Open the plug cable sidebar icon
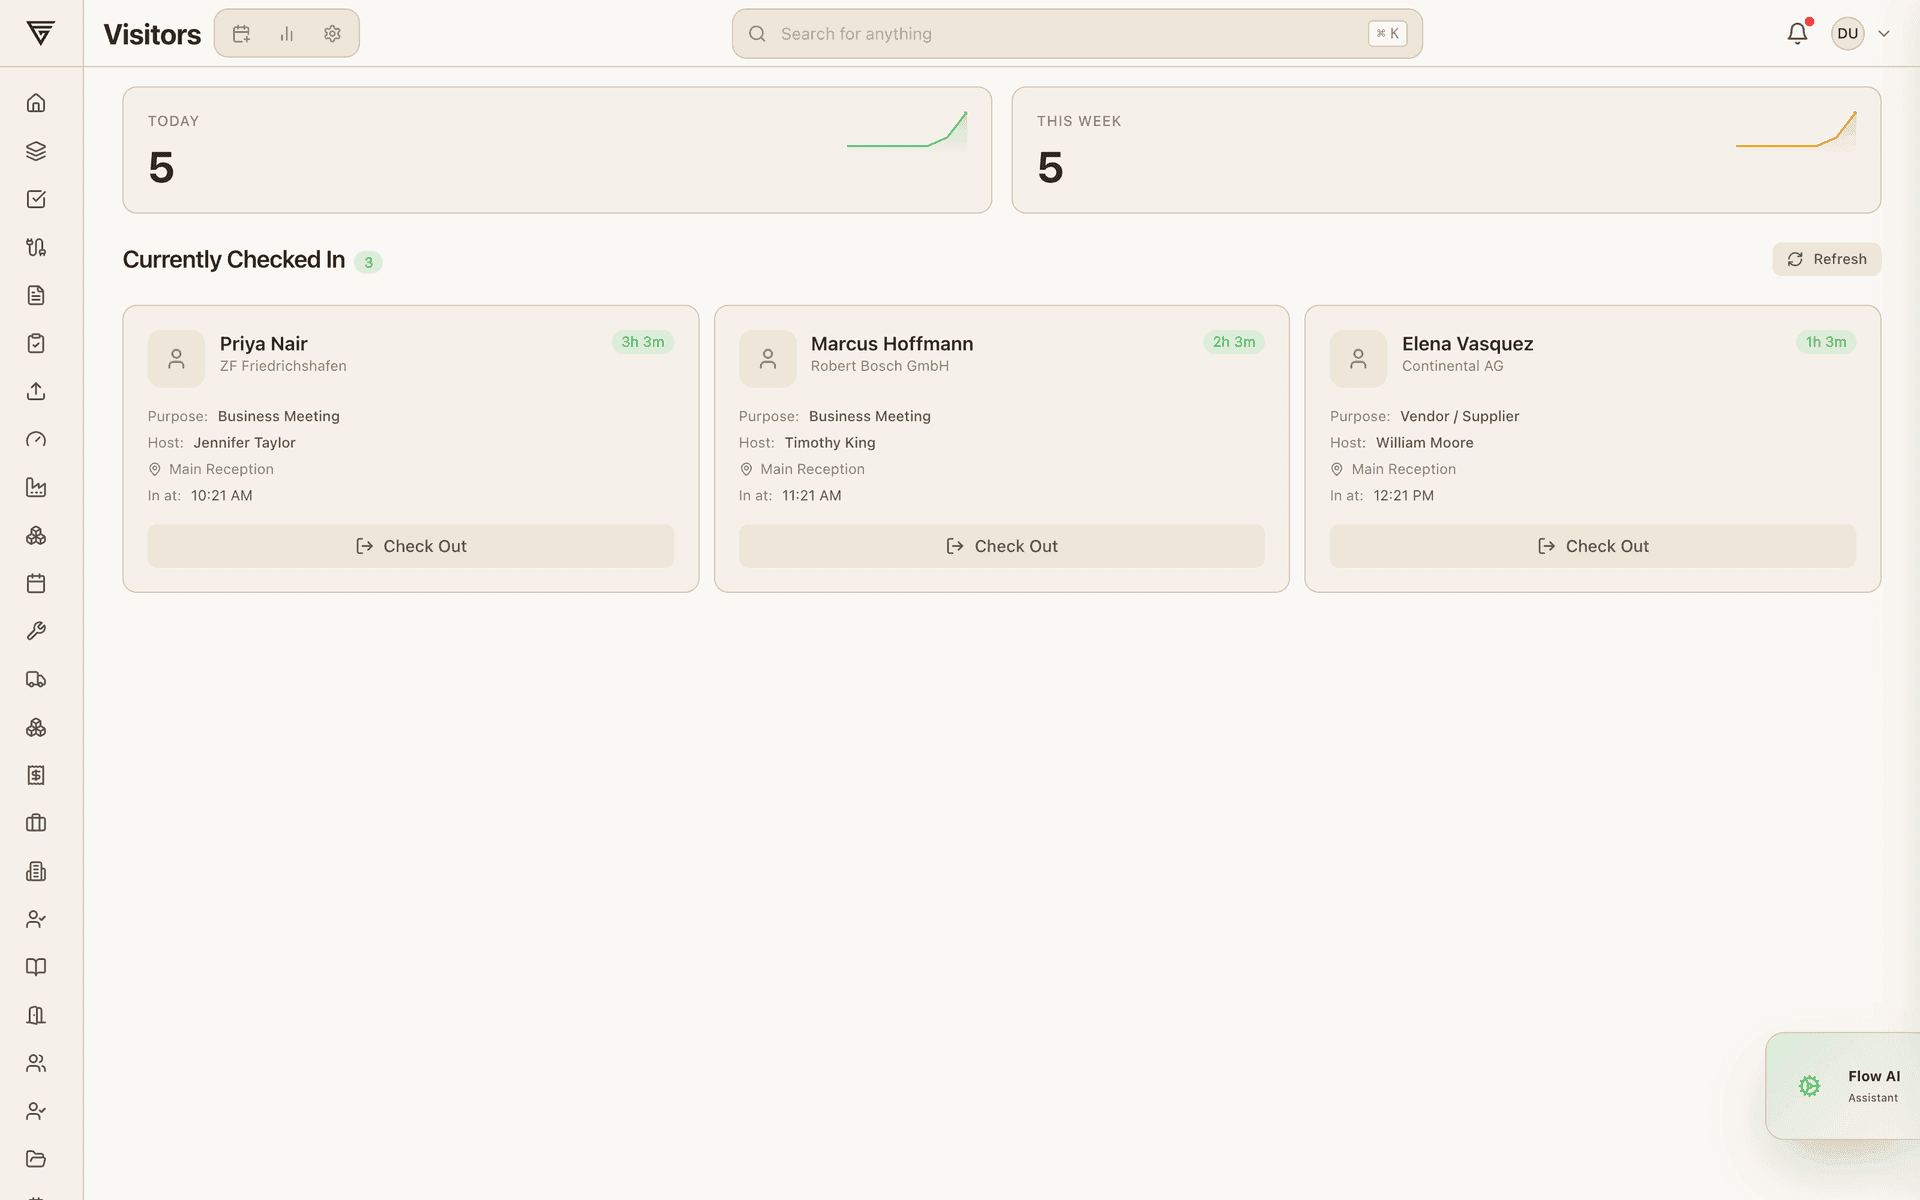1920x1200 pixels. click(x=36, y=247)
